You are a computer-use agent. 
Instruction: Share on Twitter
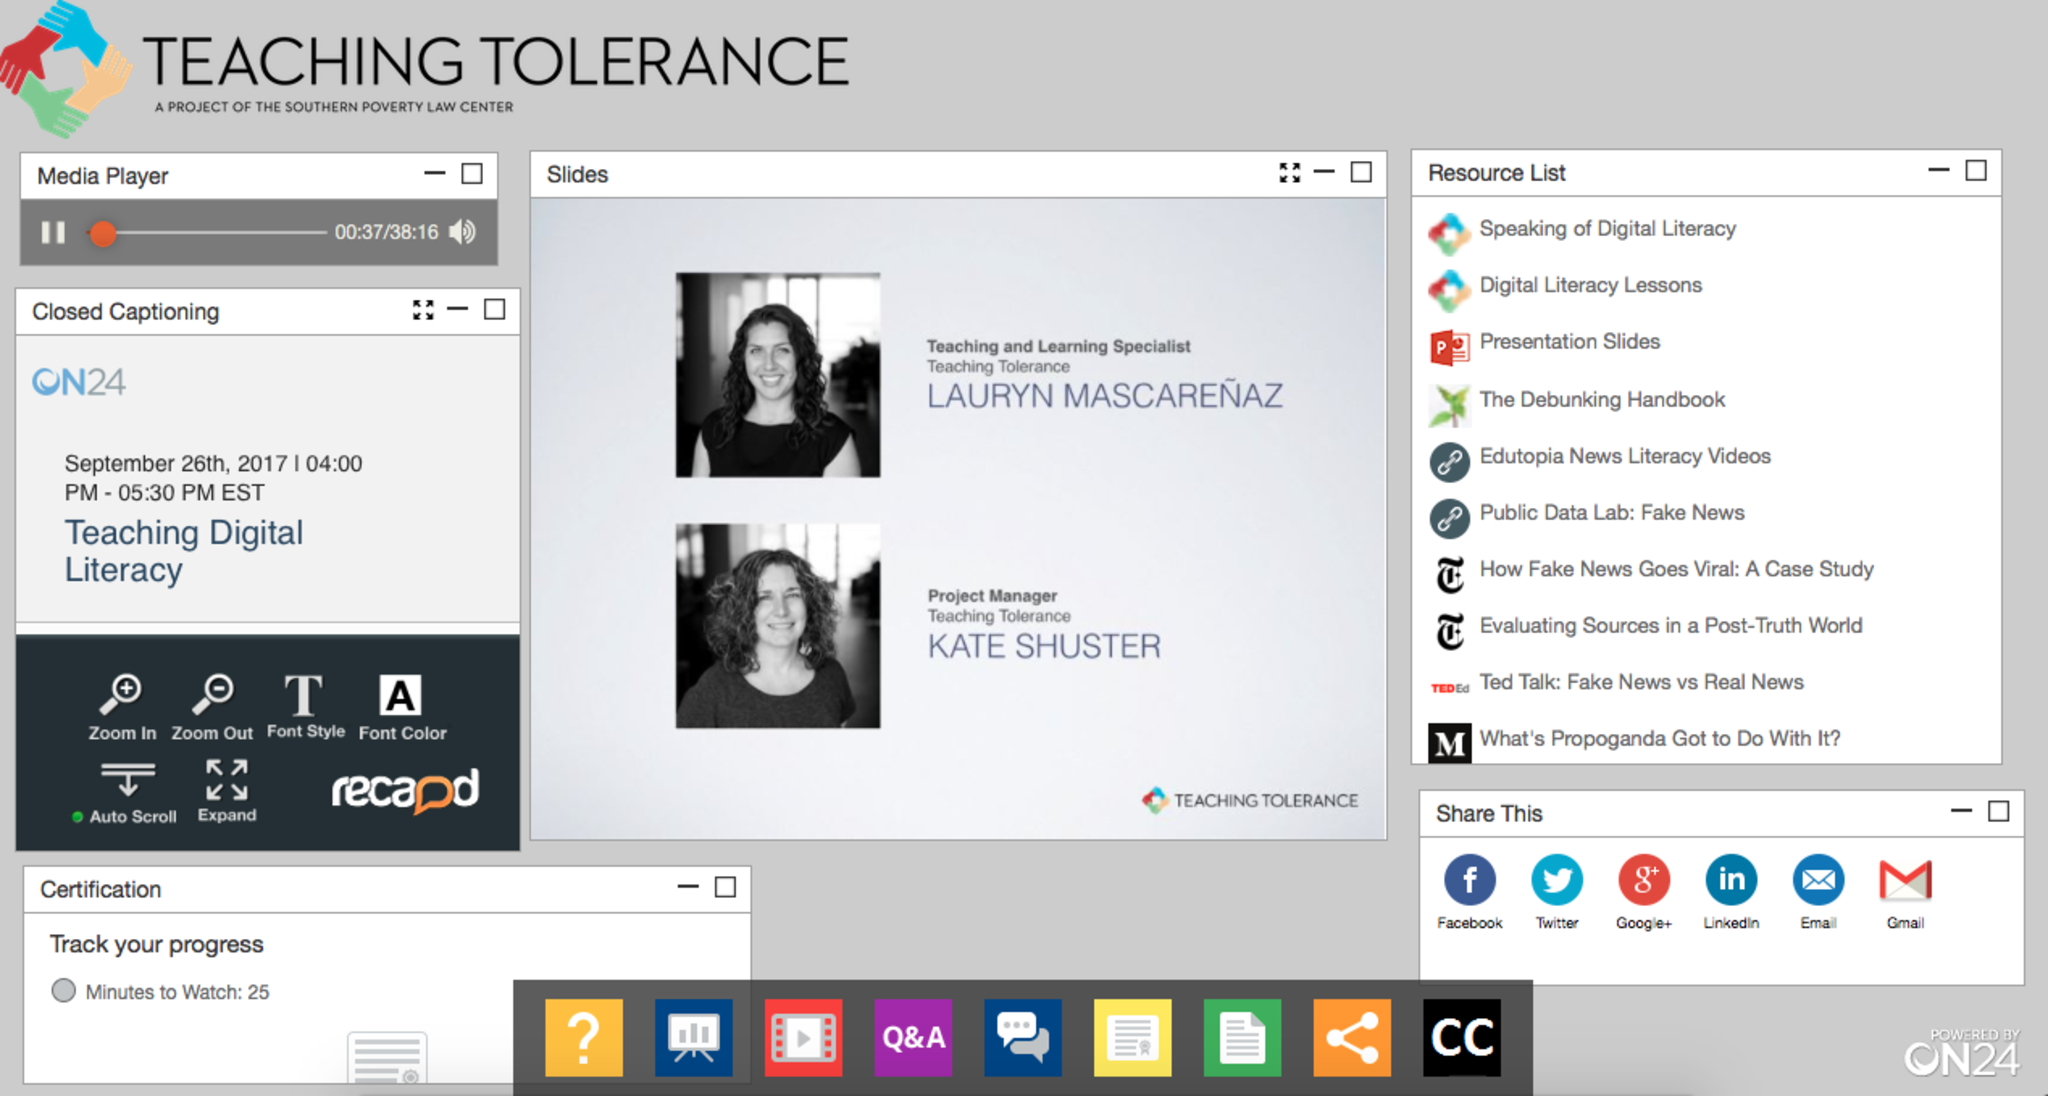click(1557, 881)
